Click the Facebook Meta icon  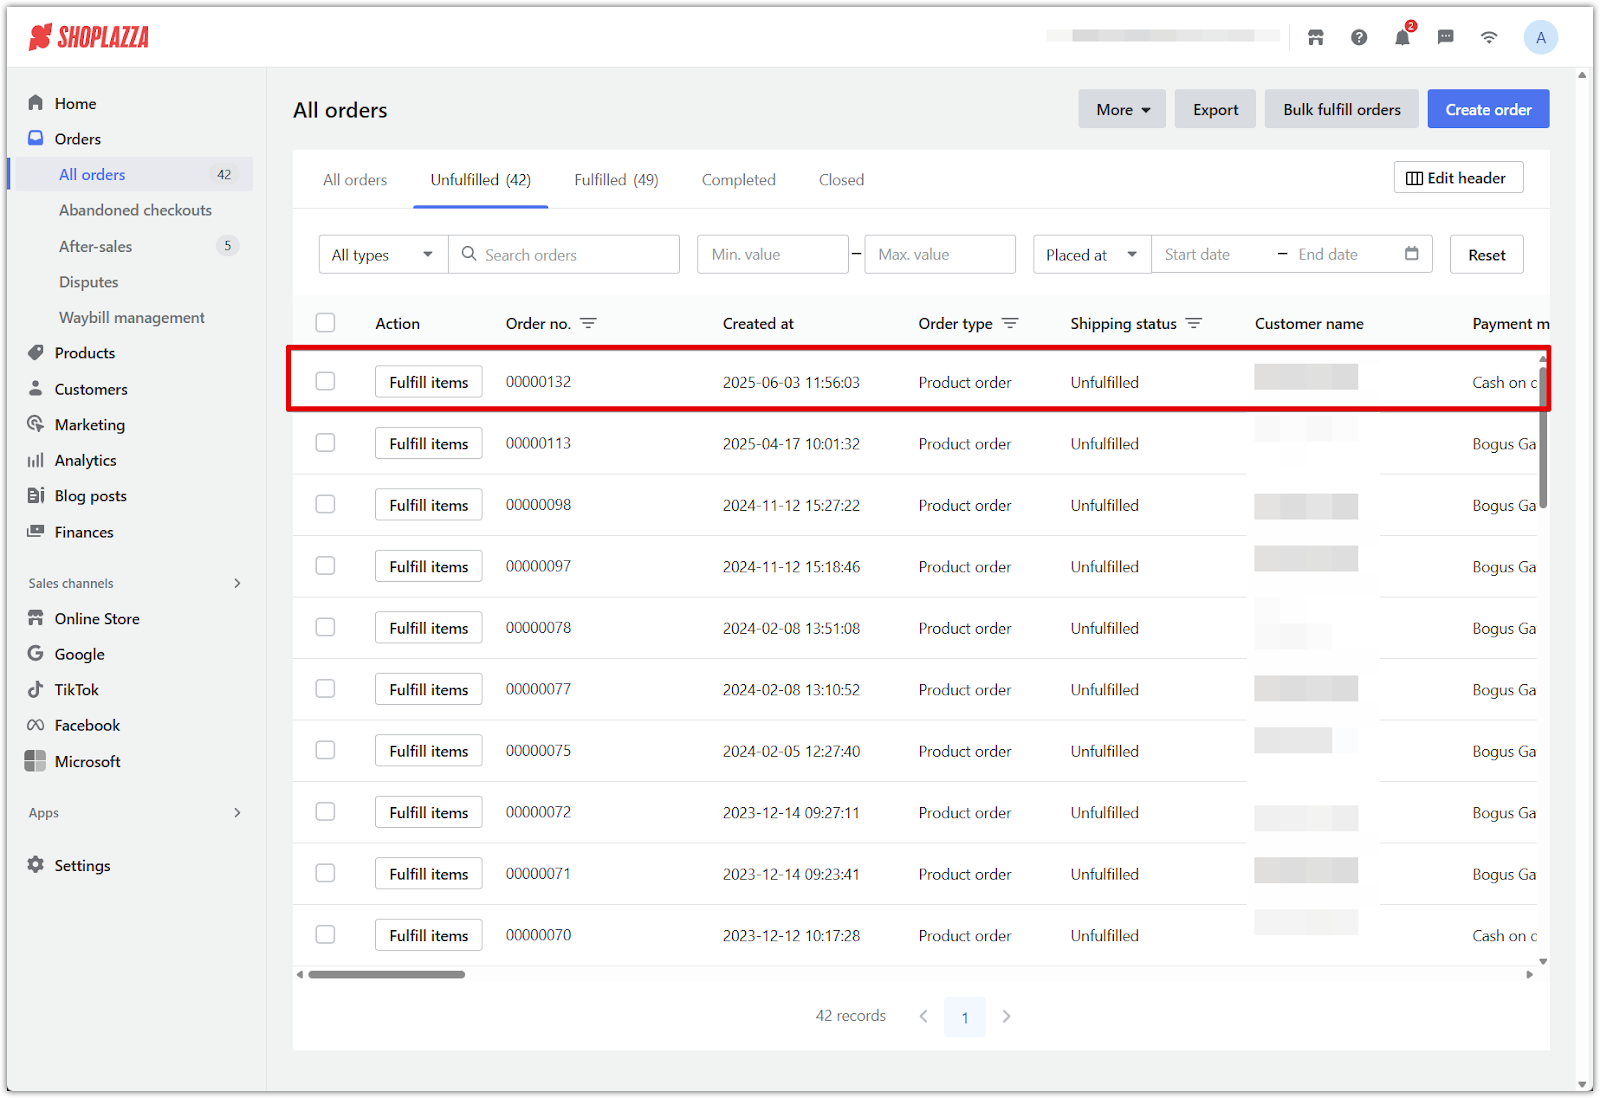[x=36, y=725]
